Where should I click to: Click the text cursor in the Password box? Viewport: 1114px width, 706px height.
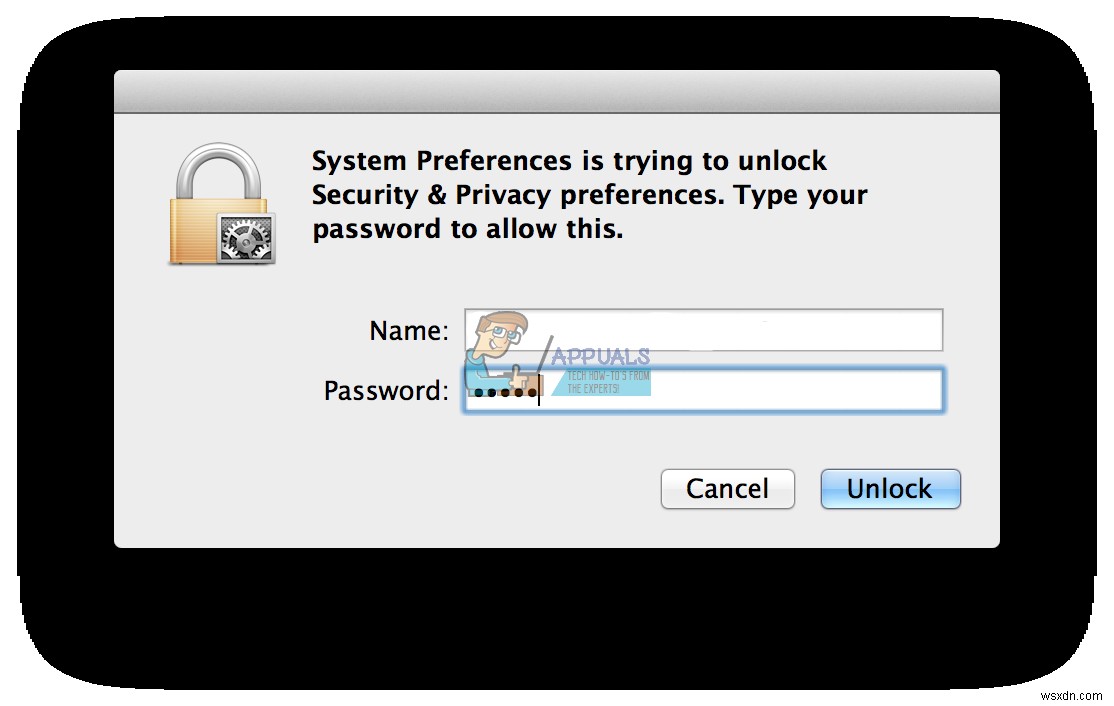(541, 391)
